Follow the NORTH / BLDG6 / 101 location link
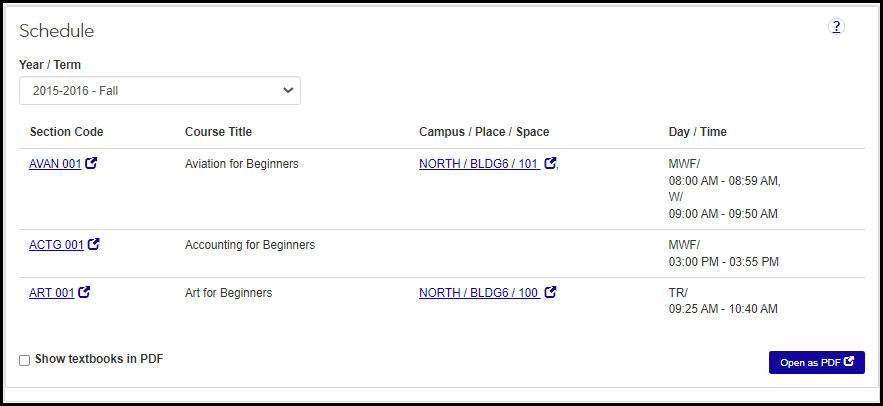 pos(479,164)
